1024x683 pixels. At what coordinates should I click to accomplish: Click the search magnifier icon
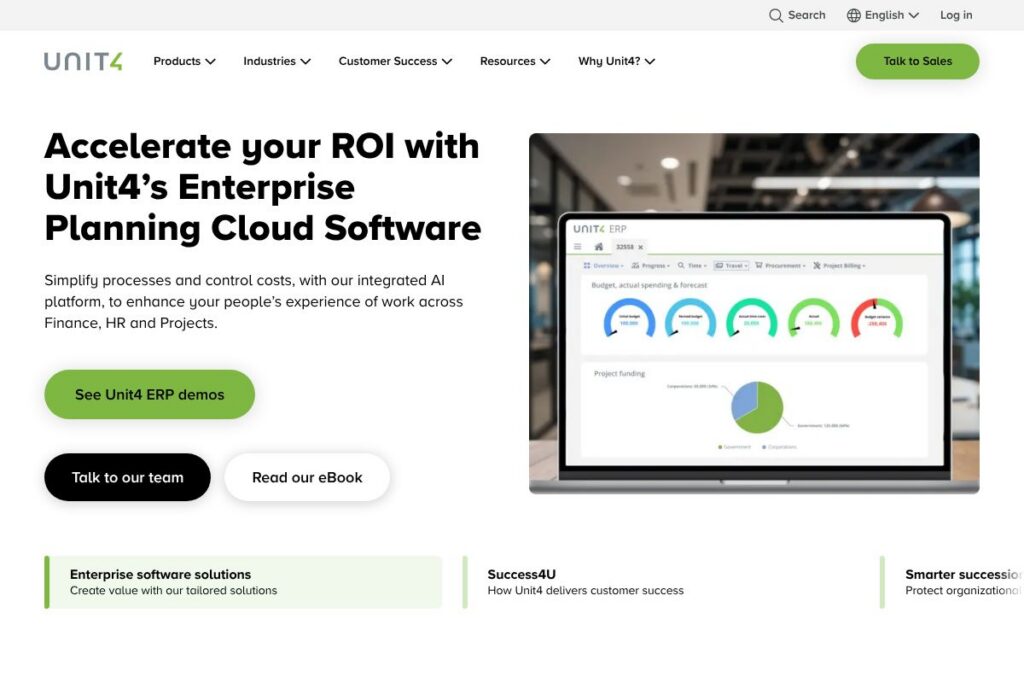(x=776, y=15)
